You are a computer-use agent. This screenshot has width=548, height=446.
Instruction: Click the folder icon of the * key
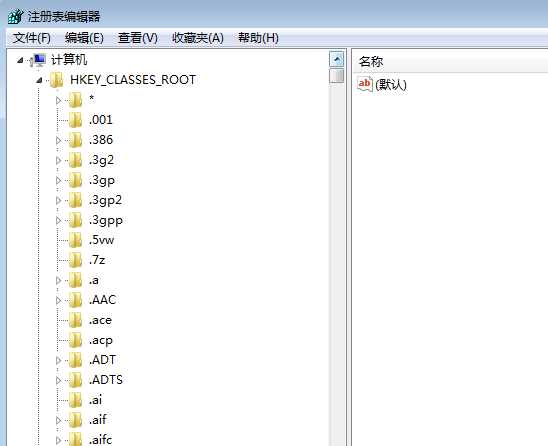click(75, 100)
